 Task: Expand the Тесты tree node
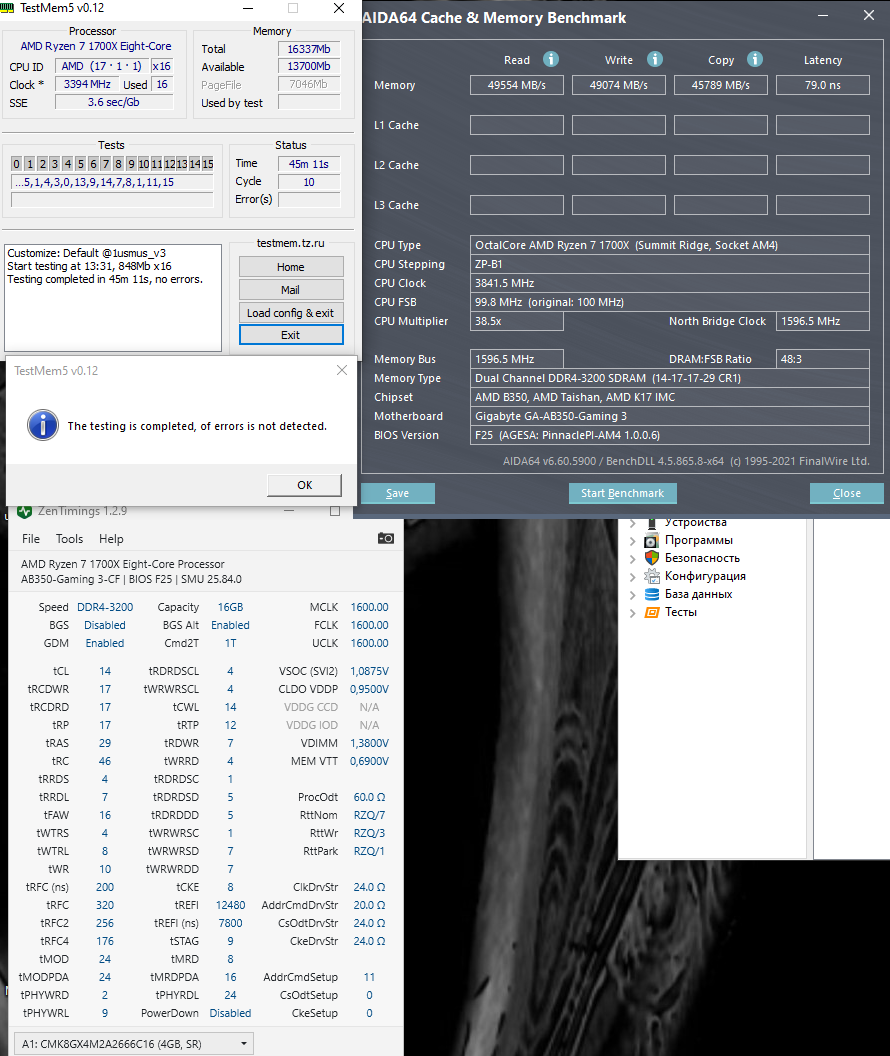click(x=632, y=613)
